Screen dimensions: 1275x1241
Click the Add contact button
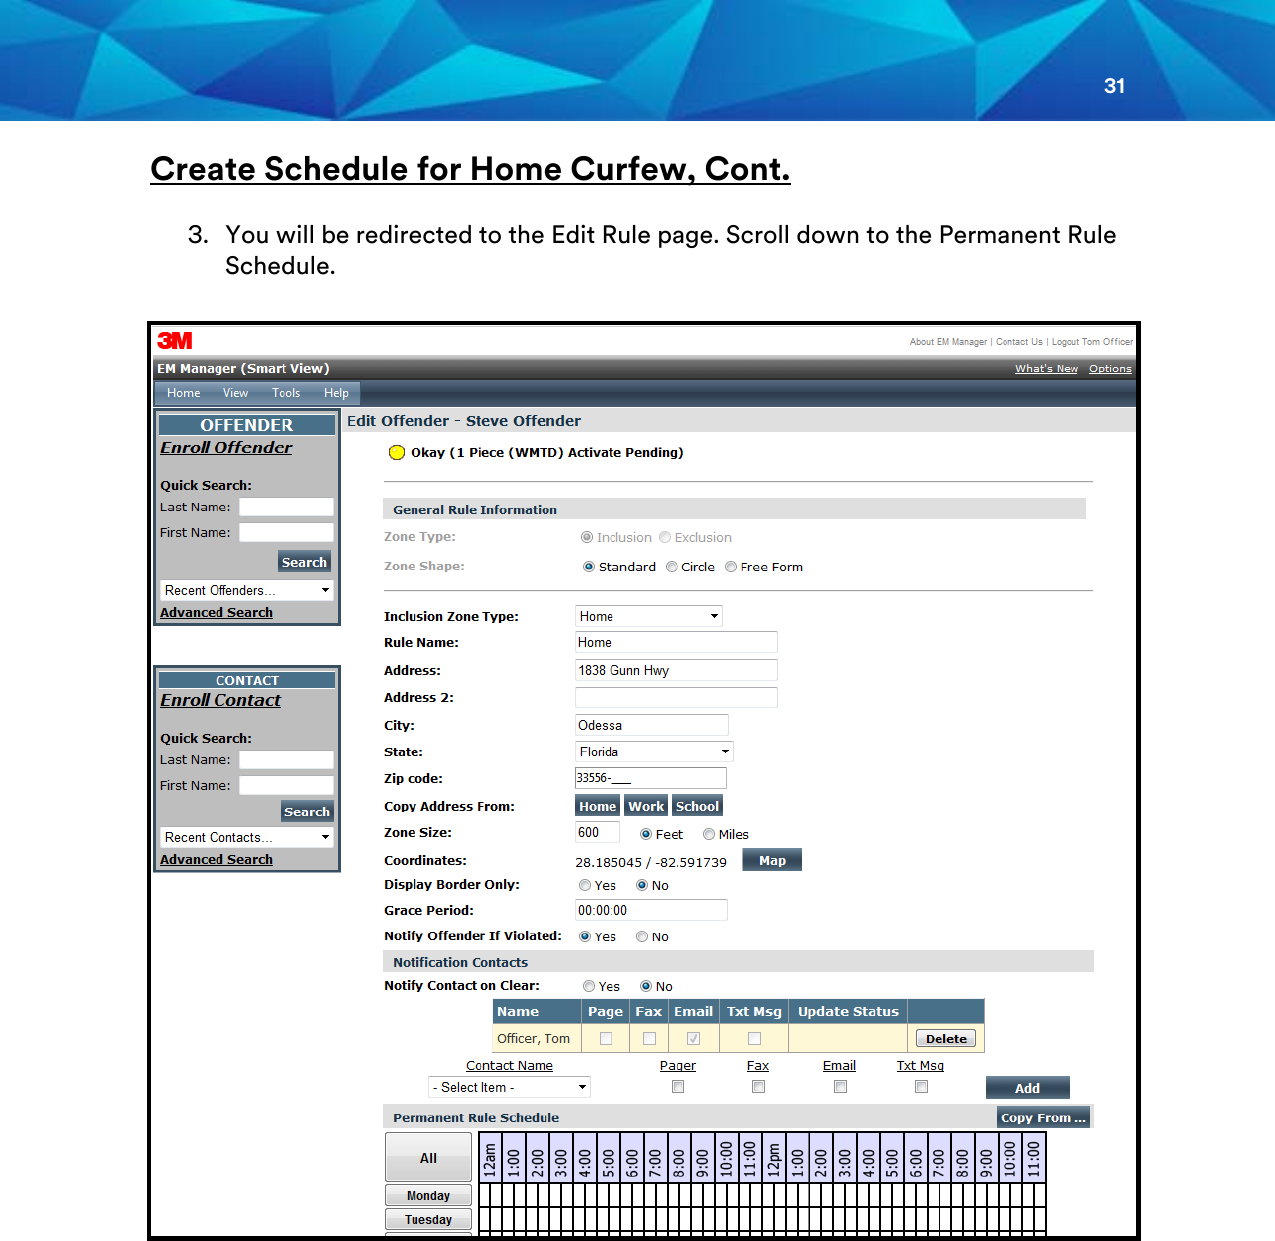[x=1027, y=1088]
